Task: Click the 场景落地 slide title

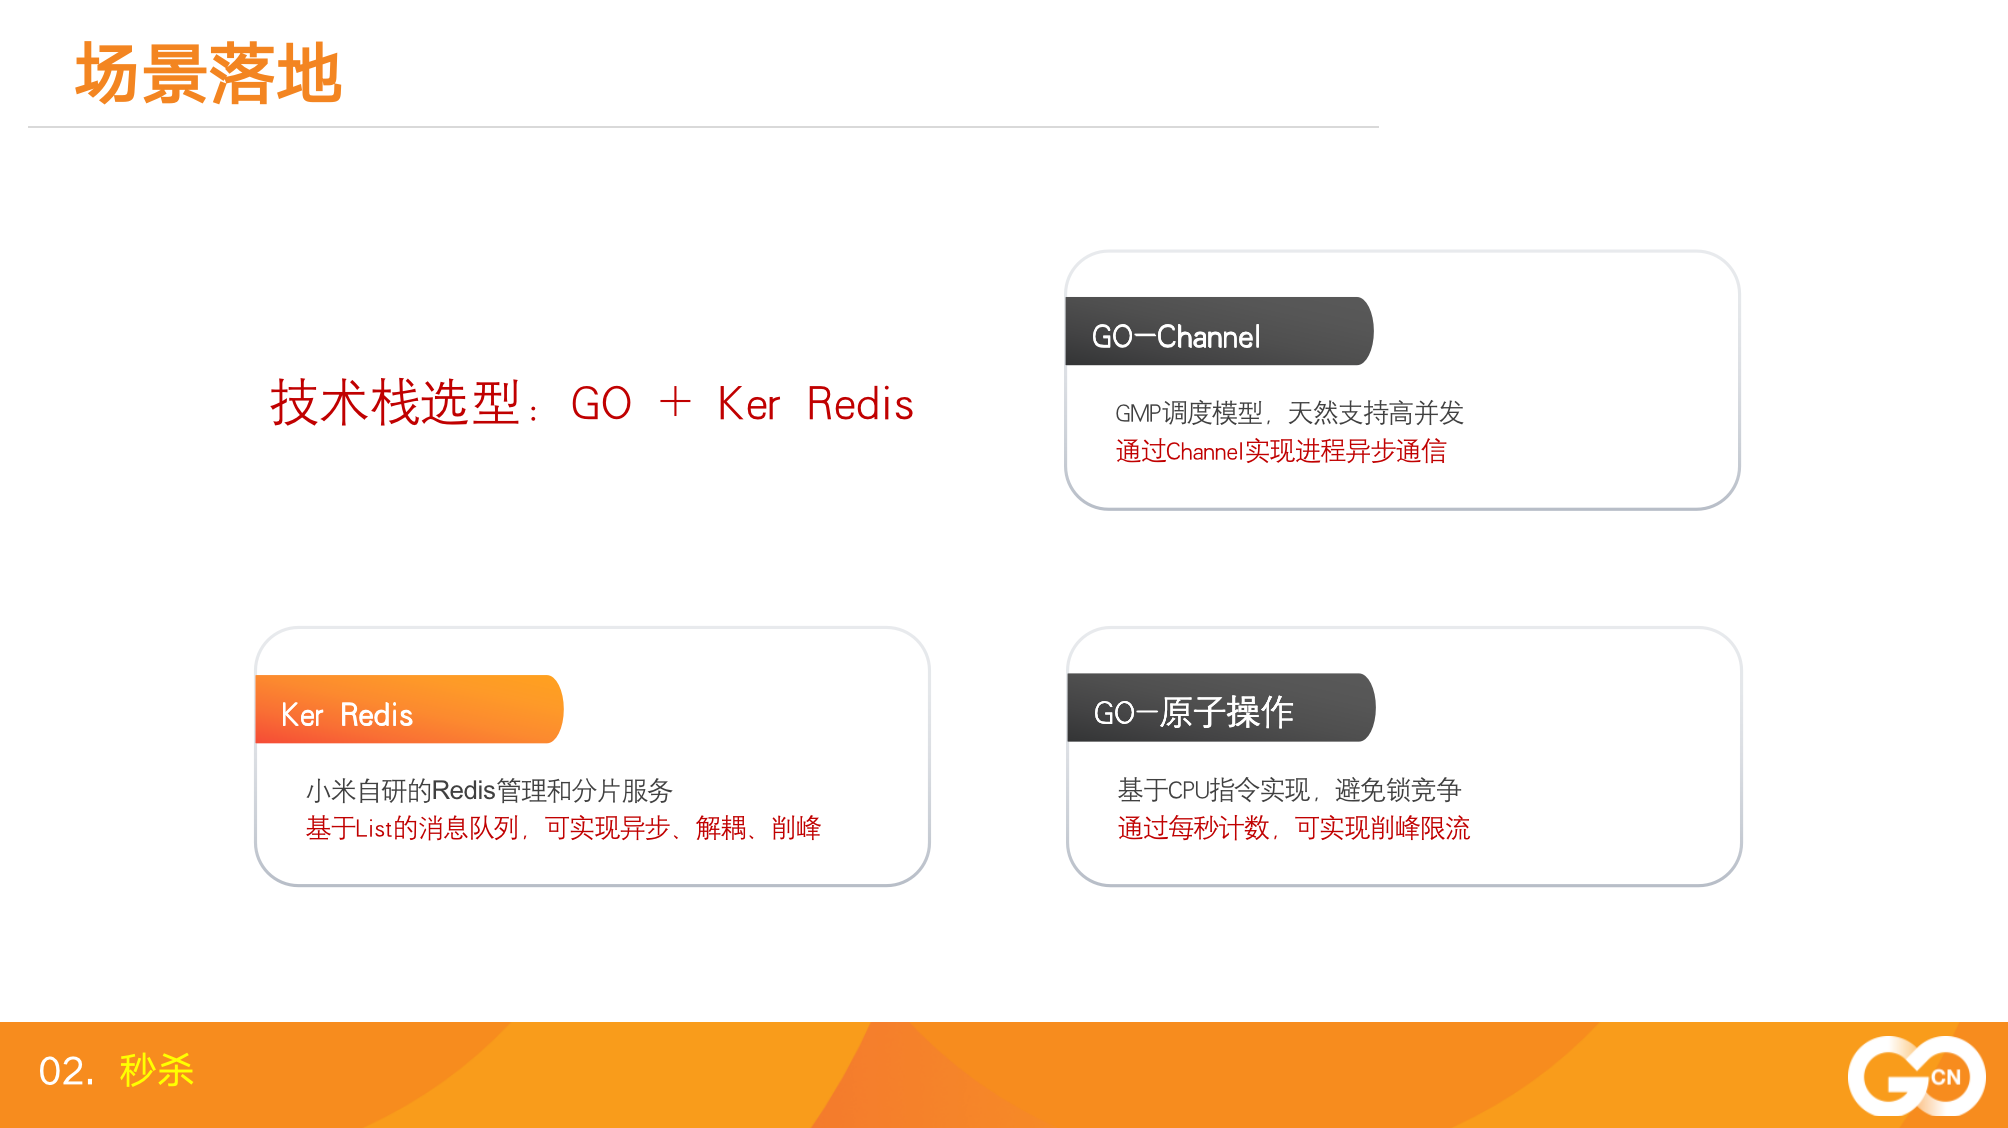Action: point(209,74)
